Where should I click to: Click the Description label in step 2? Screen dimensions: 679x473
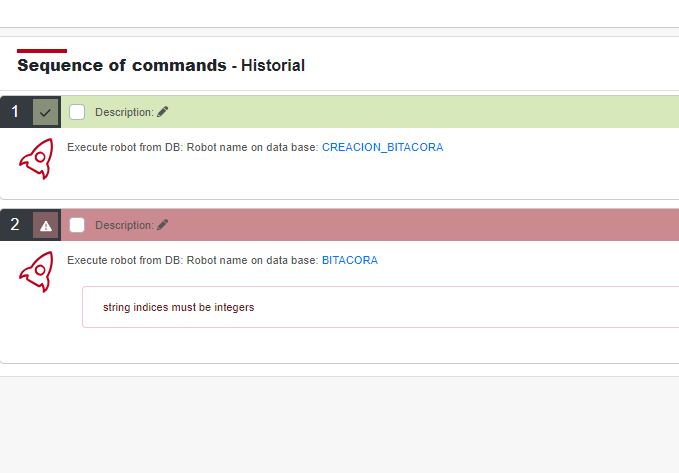[124, 225]
